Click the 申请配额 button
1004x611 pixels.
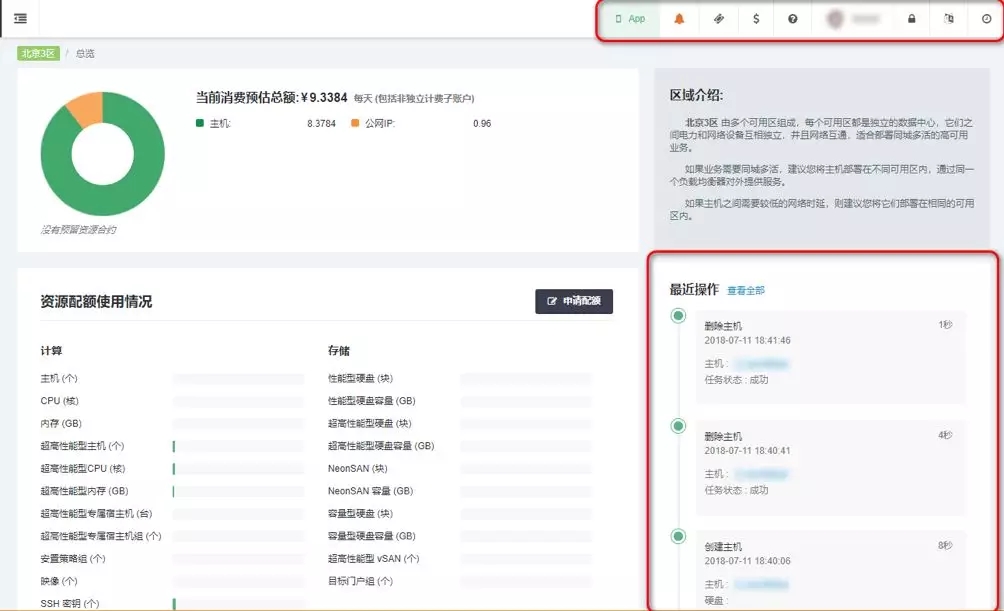(x=574, y=301)
